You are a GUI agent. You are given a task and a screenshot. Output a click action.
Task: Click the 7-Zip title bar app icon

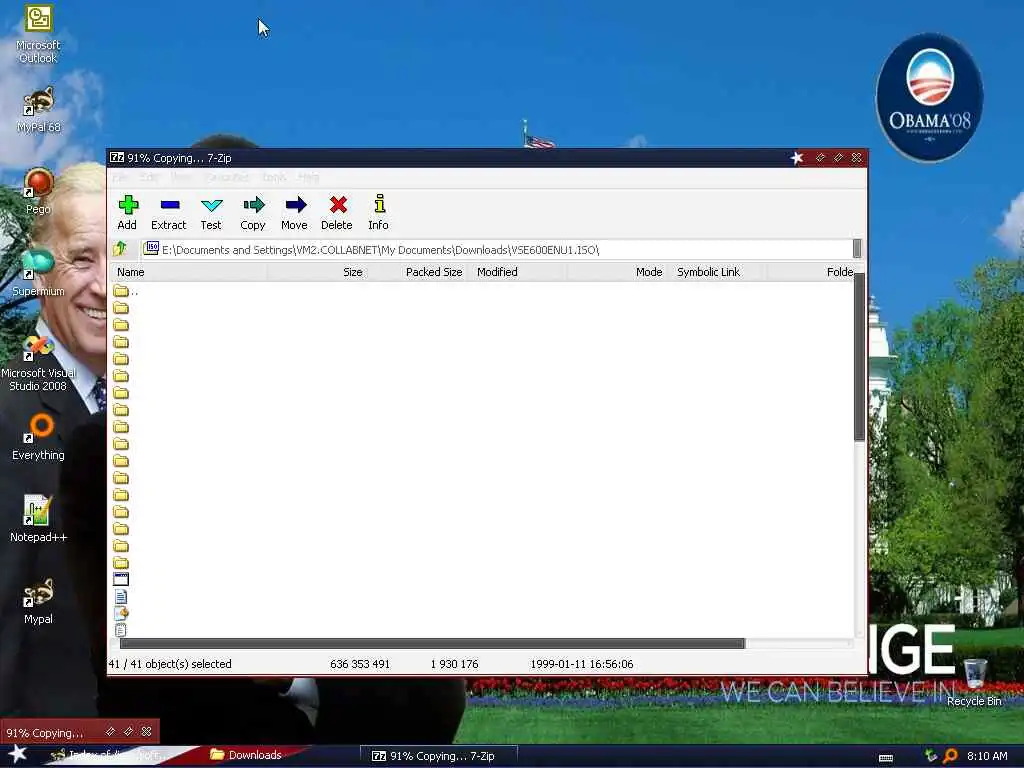click(x=117, y=157)
